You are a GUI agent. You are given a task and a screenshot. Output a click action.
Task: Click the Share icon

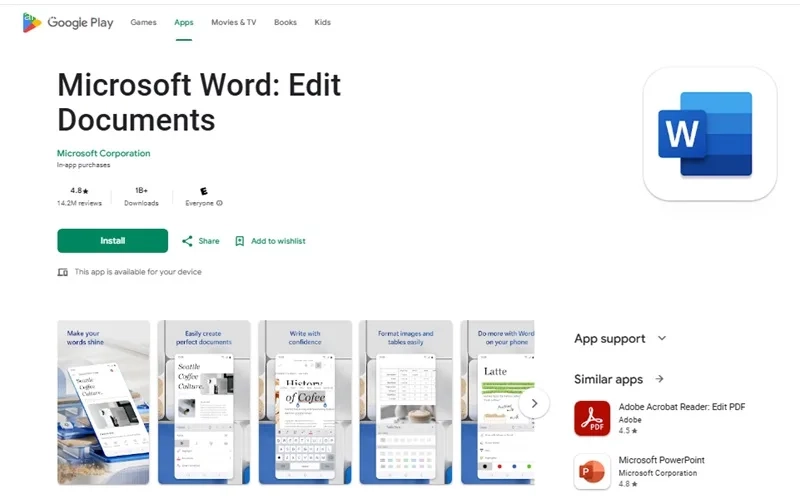[x=187, y=241]
